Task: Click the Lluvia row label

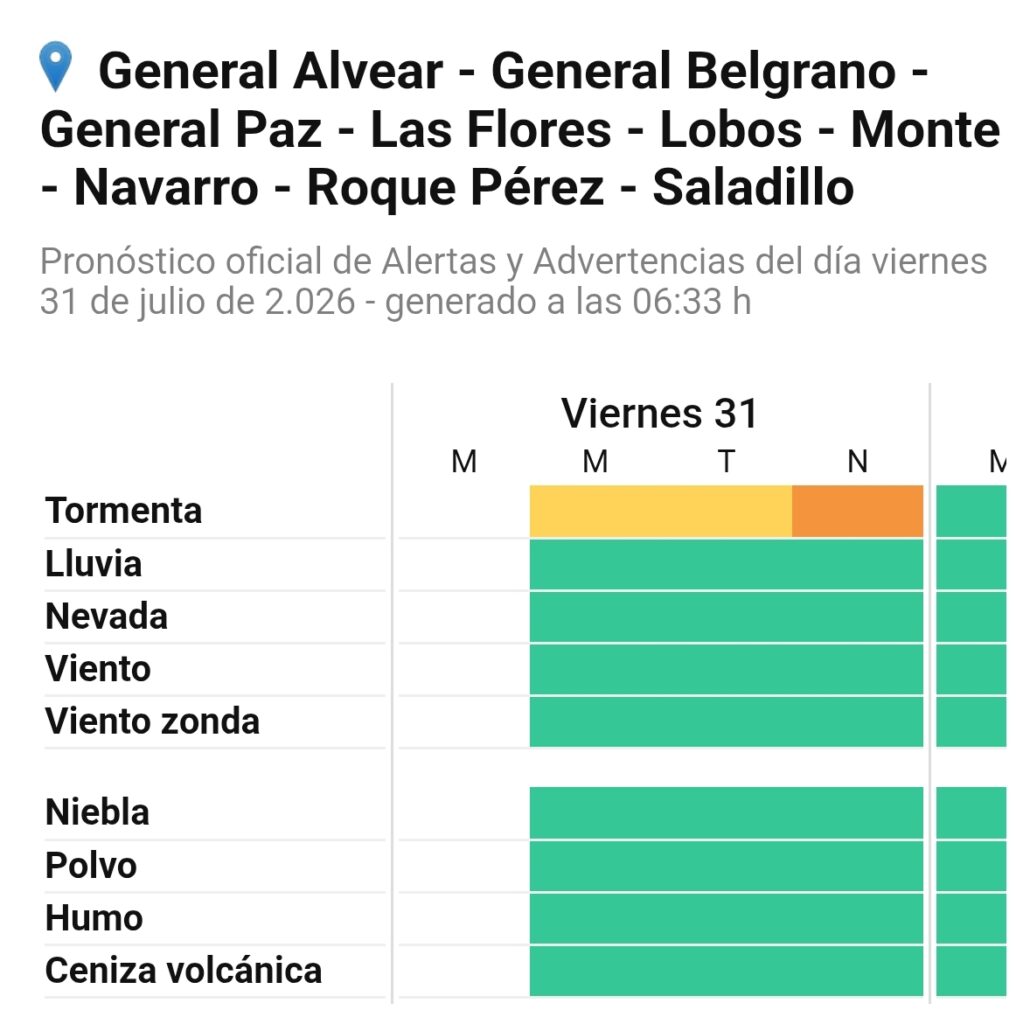Action: click(93, 564)
